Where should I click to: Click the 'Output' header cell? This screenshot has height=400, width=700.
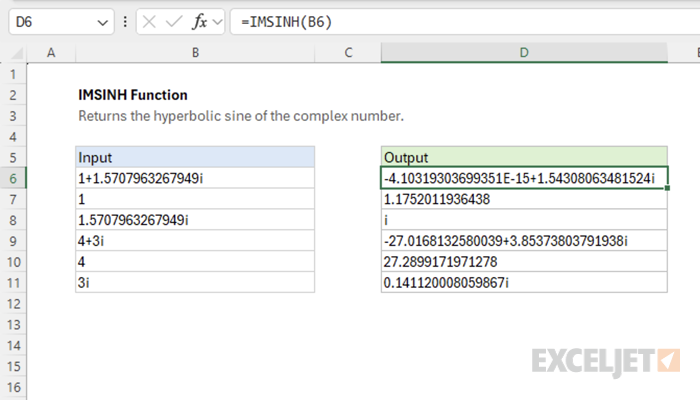[524, 157]
